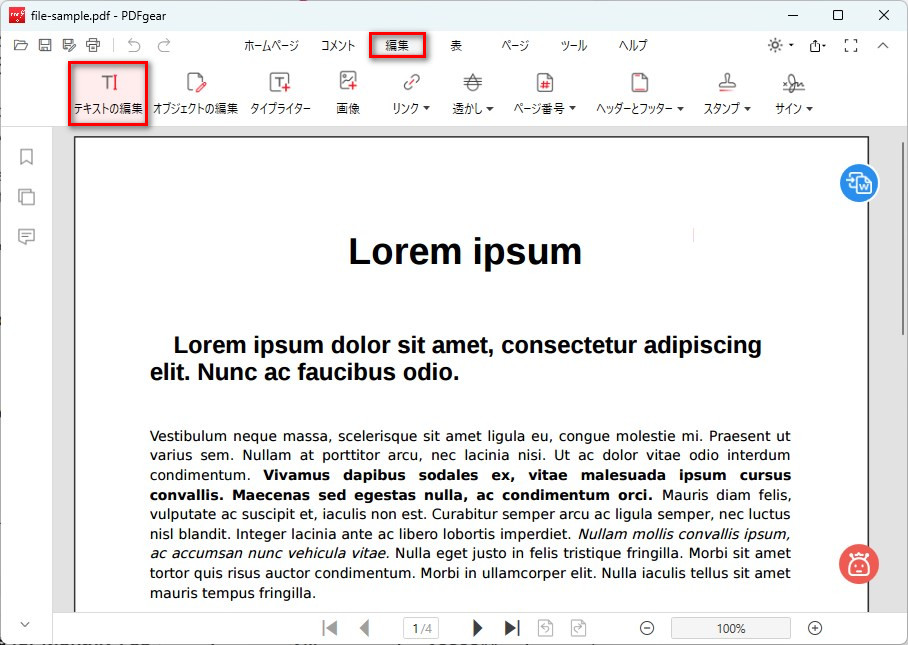Switch to the ホームページ tab
Screen dimensions: 908x645
point(271,45)
